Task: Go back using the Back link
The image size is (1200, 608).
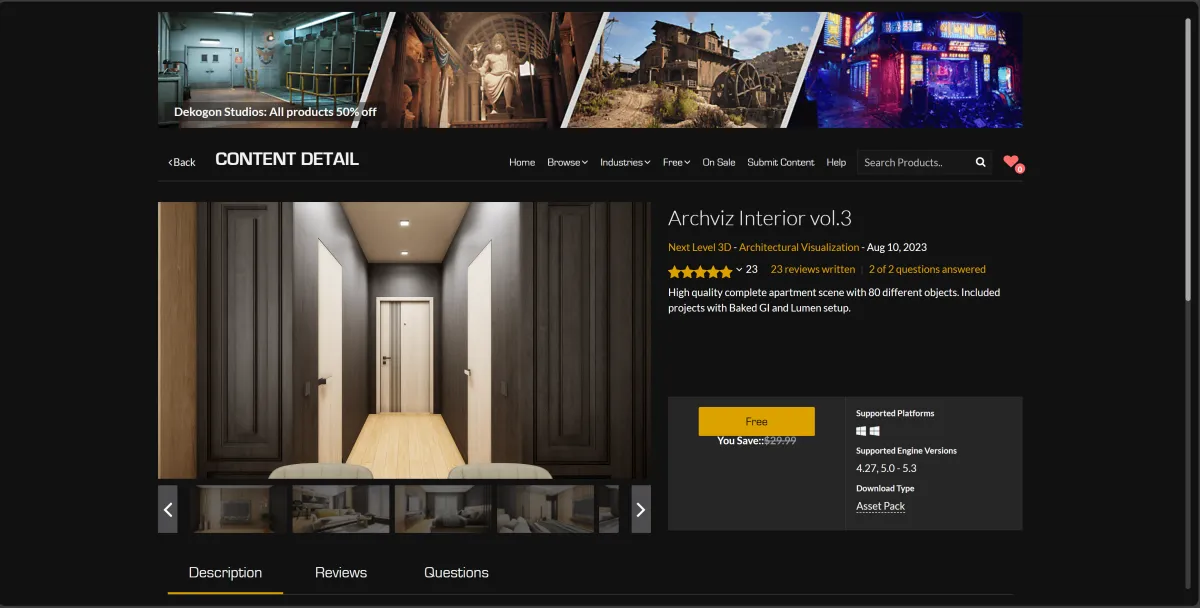Action: 182,162
